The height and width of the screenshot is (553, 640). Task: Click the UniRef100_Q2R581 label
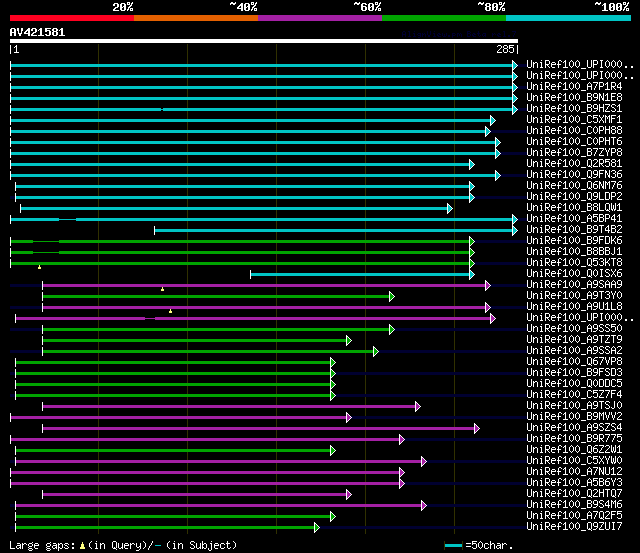click(x=574, y=164)
